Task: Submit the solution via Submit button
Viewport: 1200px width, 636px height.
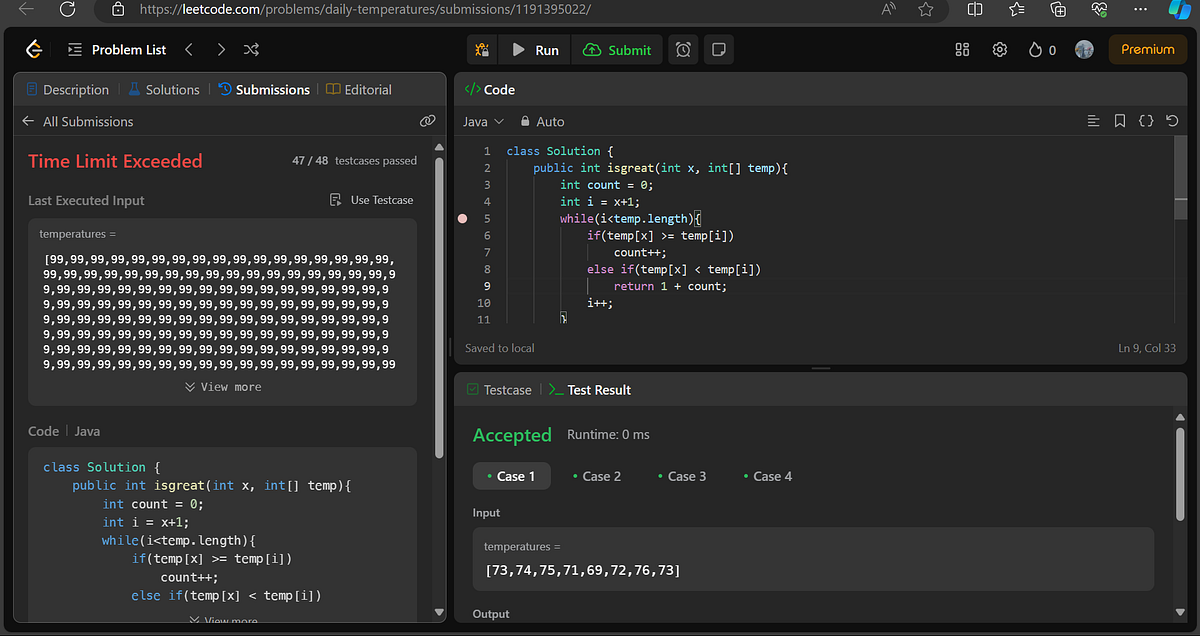Action: pyautogui.click(x=617, y=48)
